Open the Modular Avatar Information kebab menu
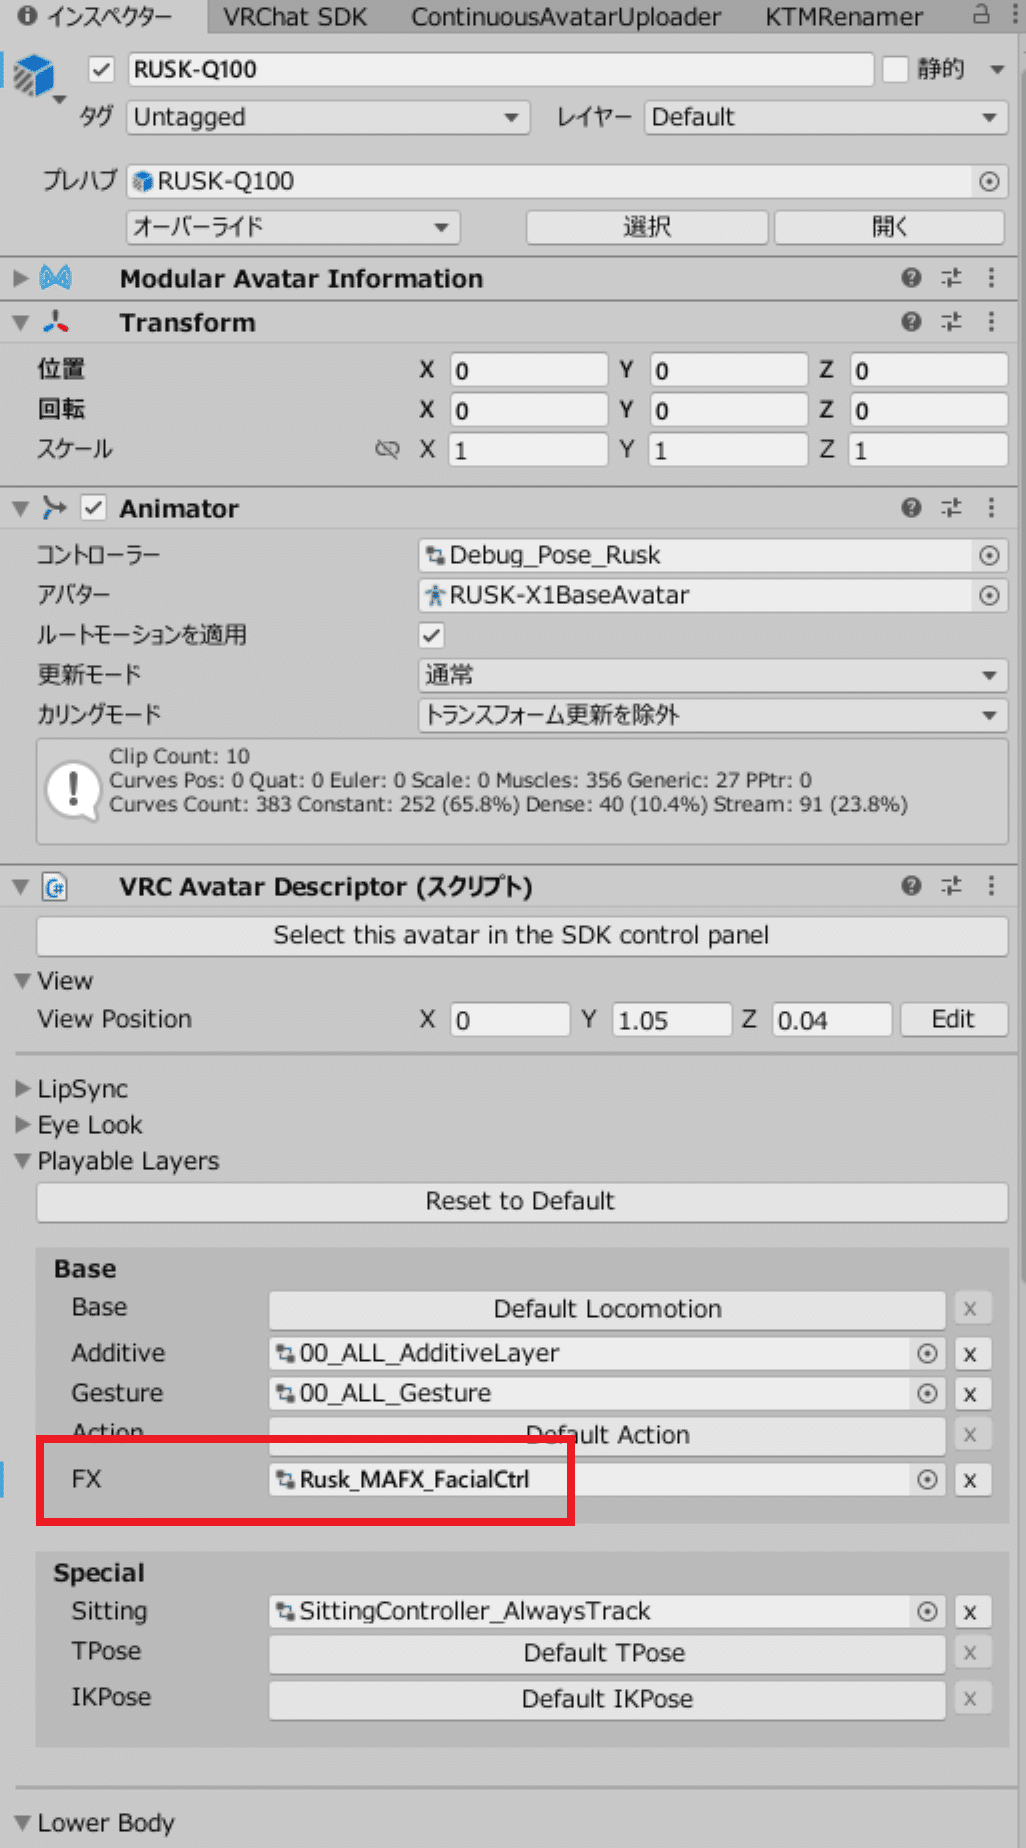The image size is (1026, 1848). click(x=991, y=278)
